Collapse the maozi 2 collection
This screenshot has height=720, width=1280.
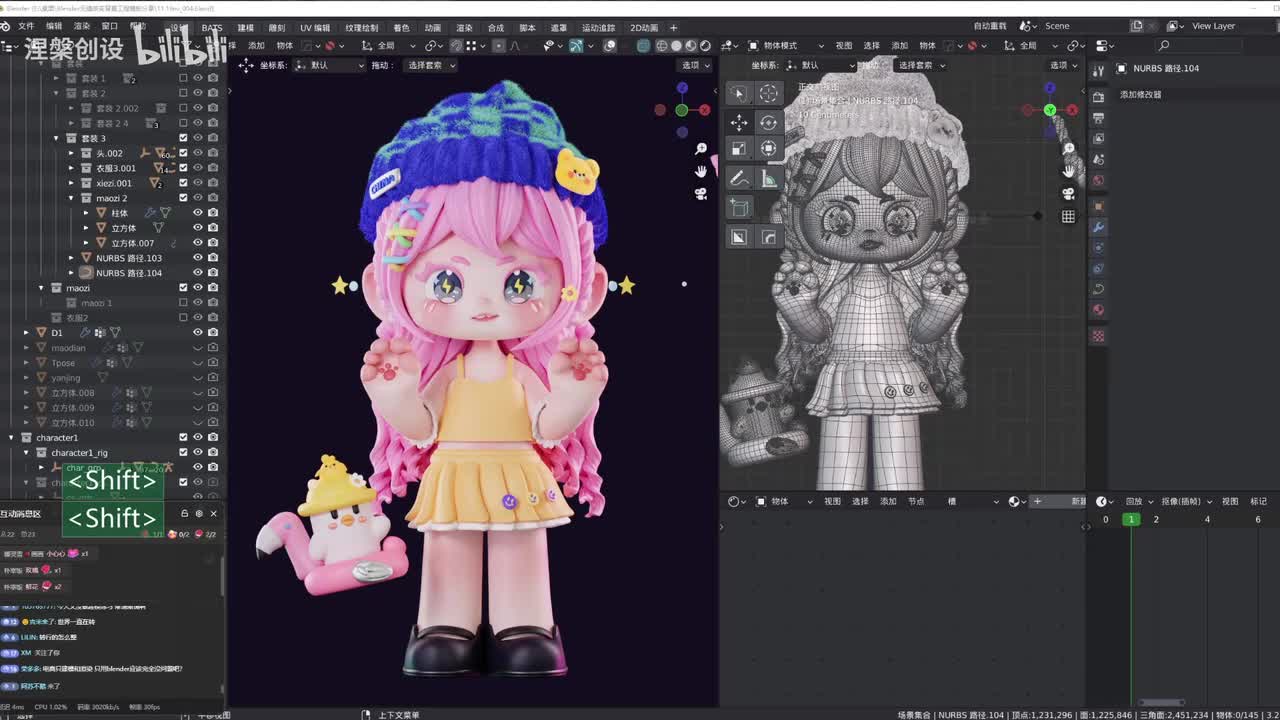[x=71, y=198]
